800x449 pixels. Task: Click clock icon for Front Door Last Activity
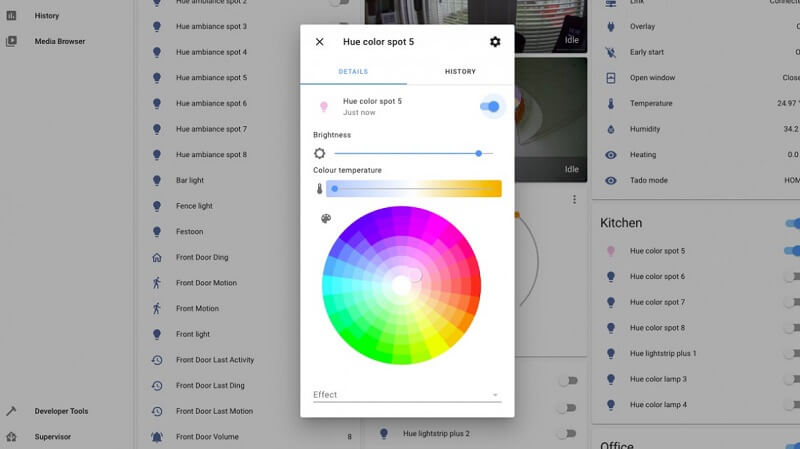click(157, 360)
